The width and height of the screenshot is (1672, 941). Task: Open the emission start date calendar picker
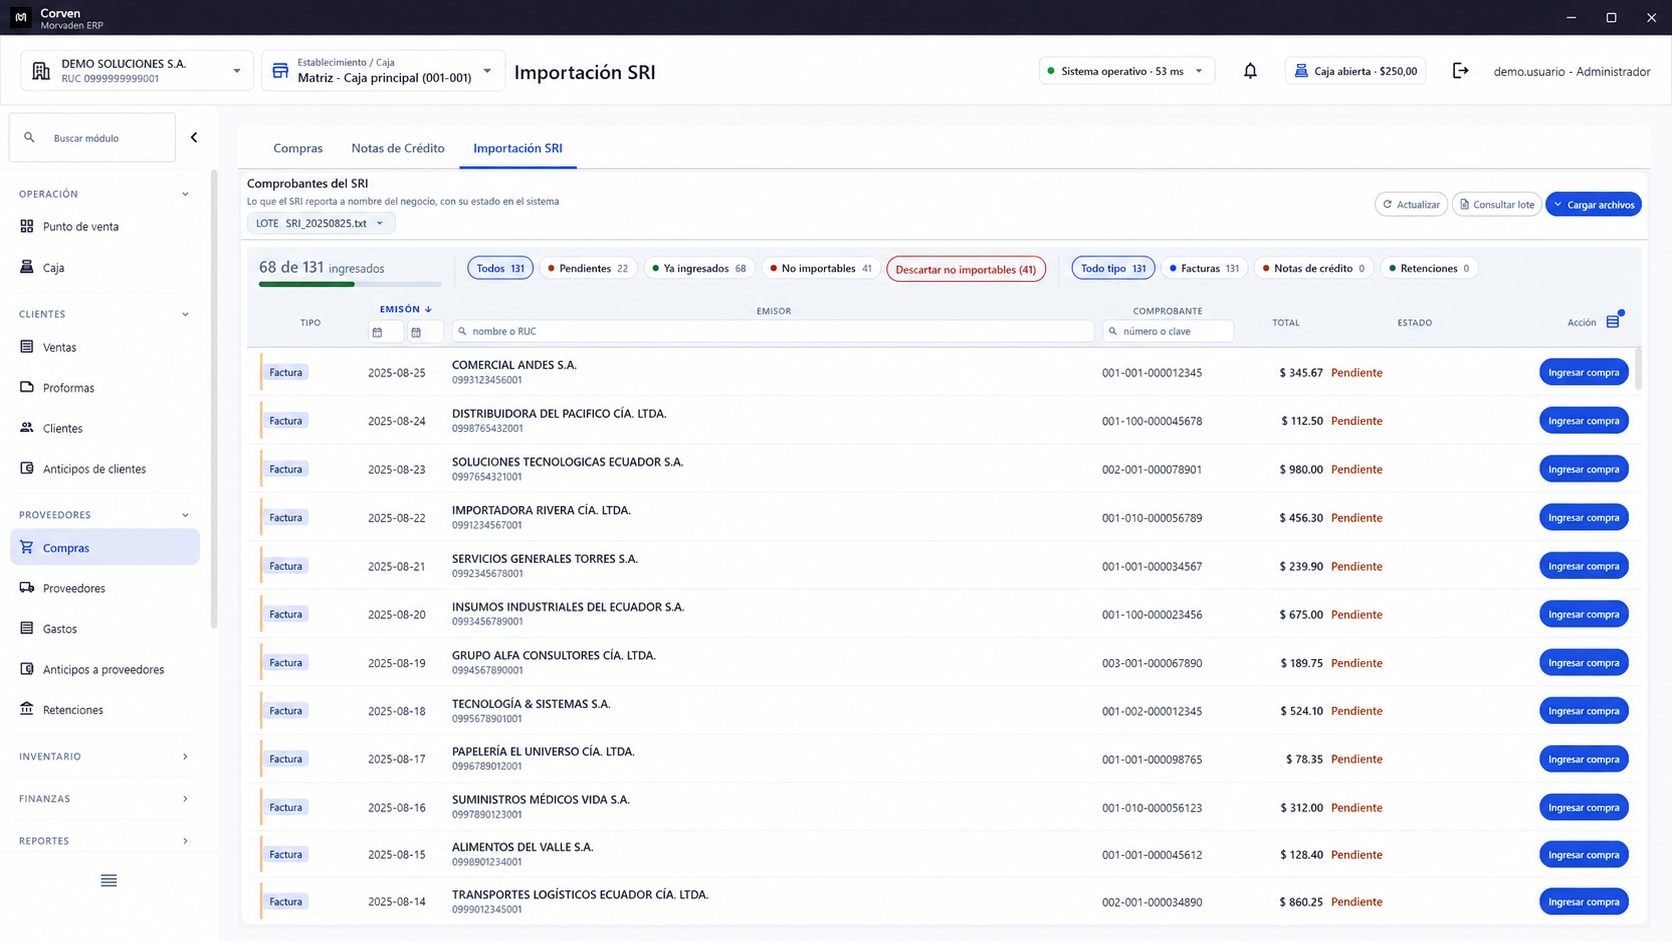378,332
